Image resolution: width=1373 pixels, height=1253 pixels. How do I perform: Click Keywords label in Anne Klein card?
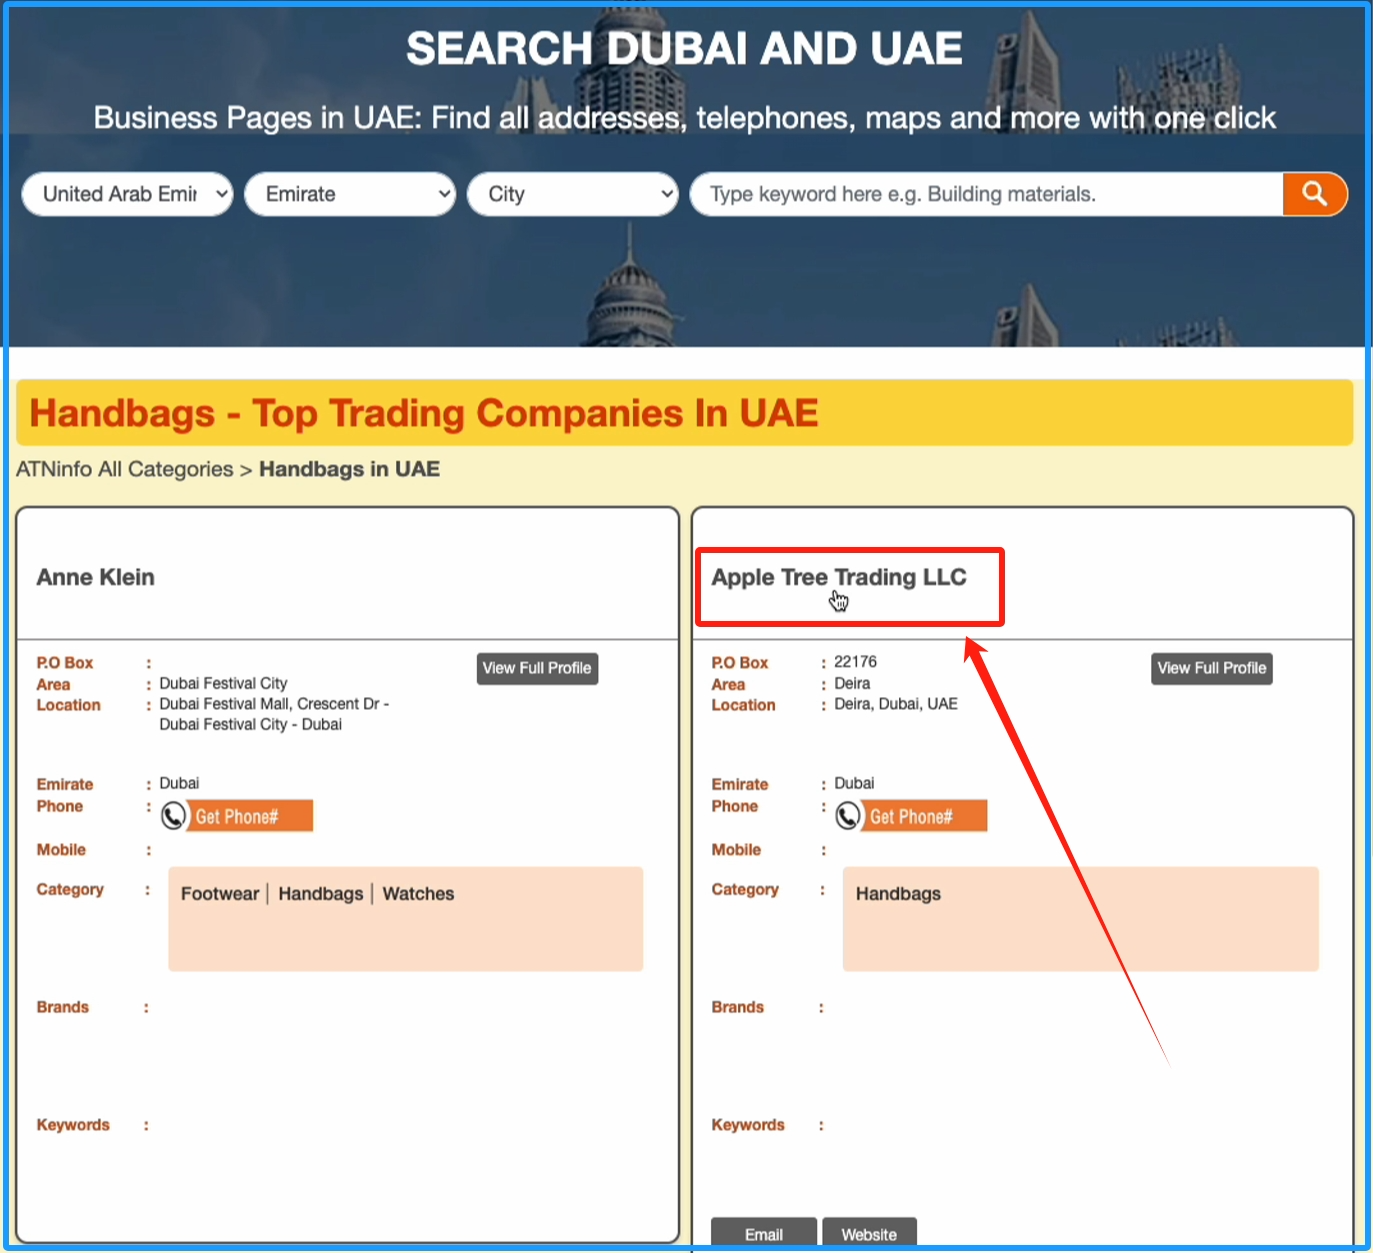(x=73, y=1125)
